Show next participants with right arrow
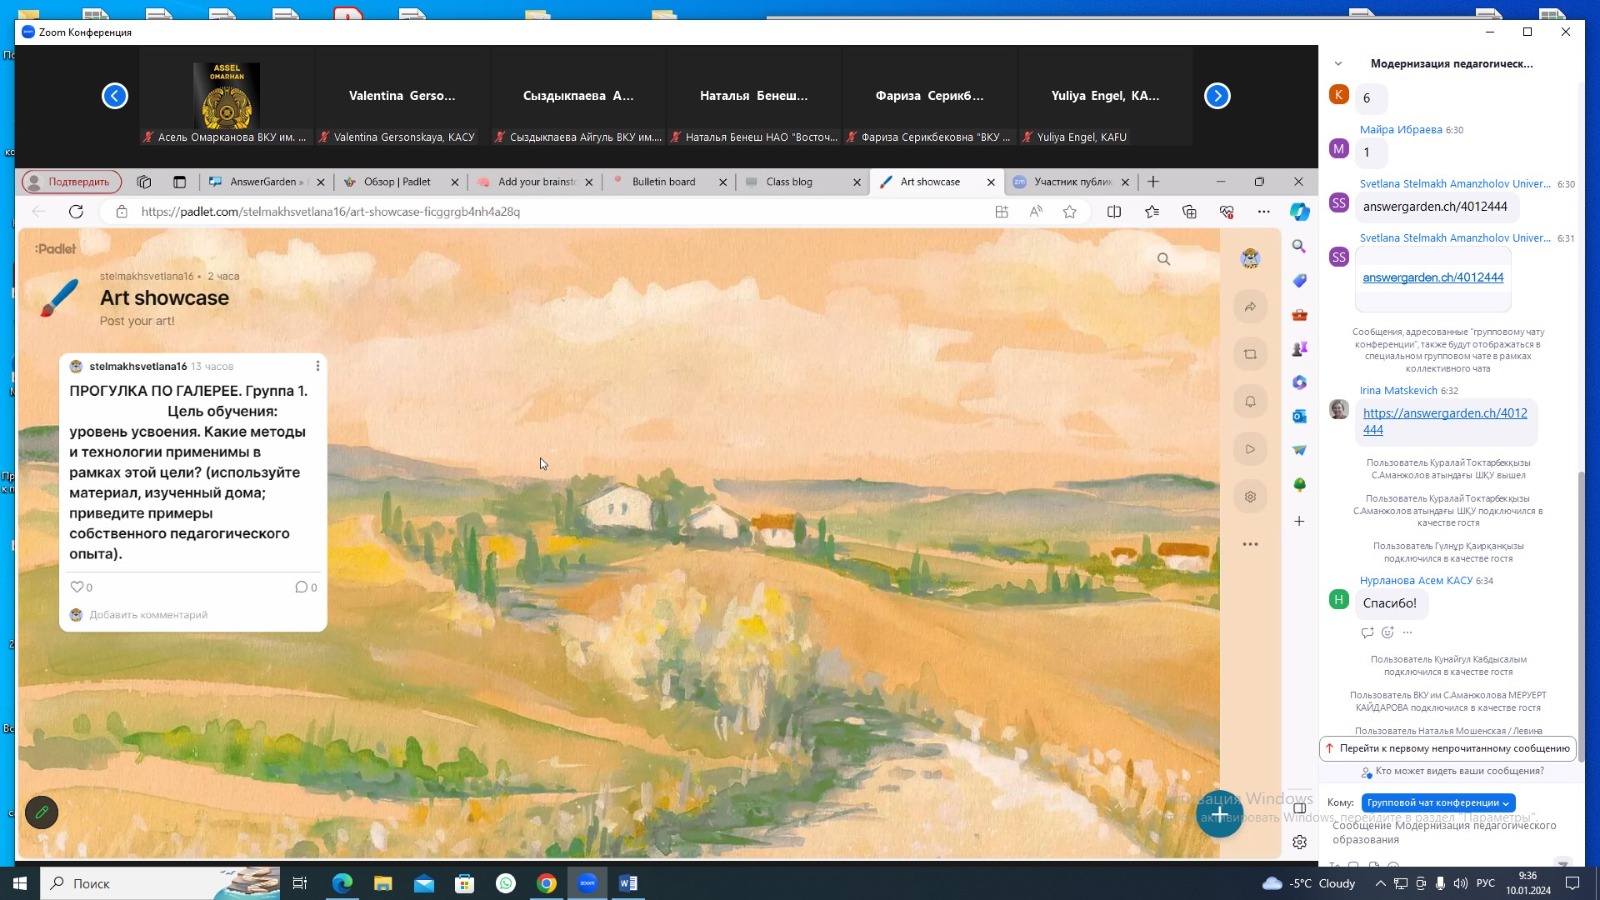 click(1217, 96)
